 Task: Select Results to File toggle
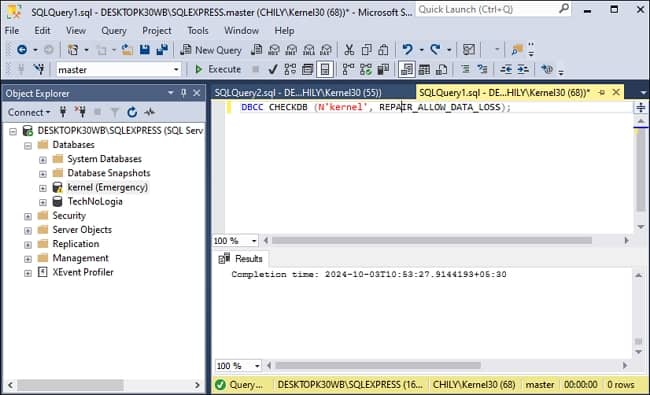click(441, 69)
